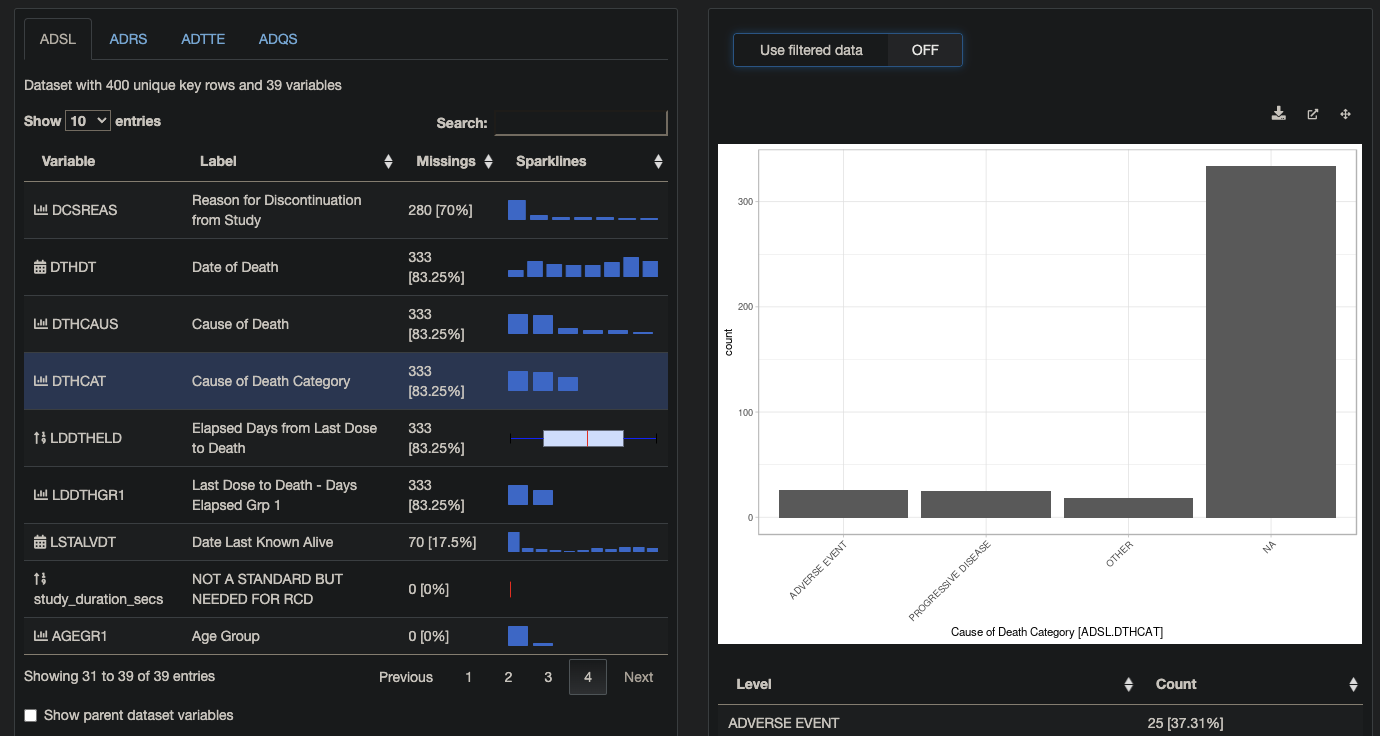Screen dimensions: 1380x736
Task: Click the move/resize plot icon
Action: pyautogui.click(x=1345, y=114)
